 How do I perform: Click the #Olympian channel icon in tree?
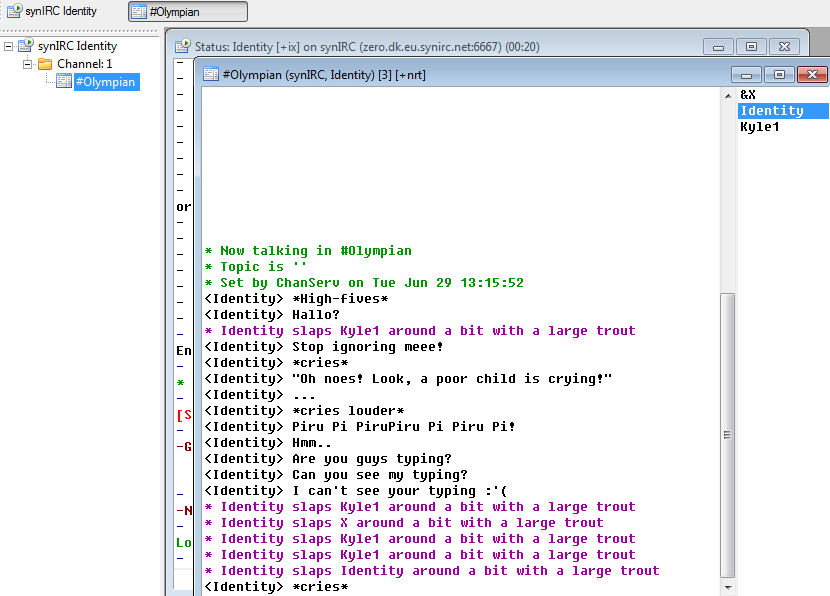point(64,82)
